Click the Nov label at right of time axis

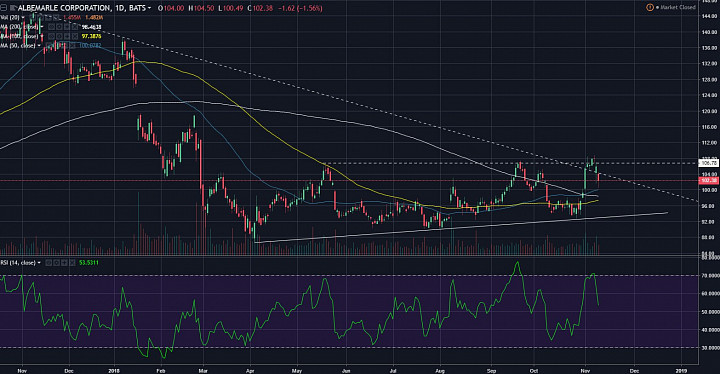click(x=585, y=370)
